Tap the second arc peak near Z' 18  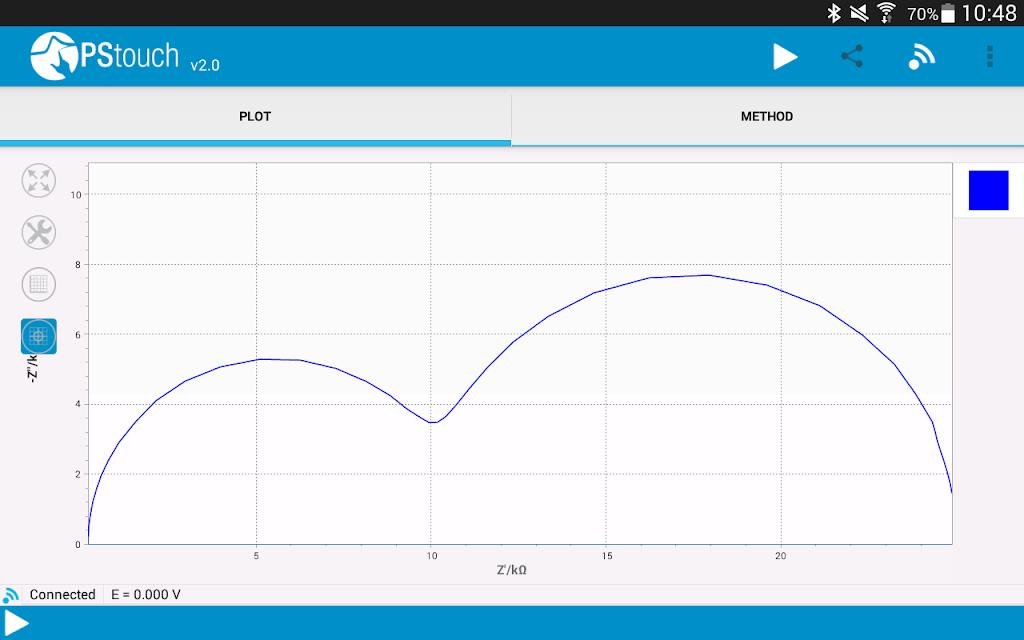click(709, 276)
